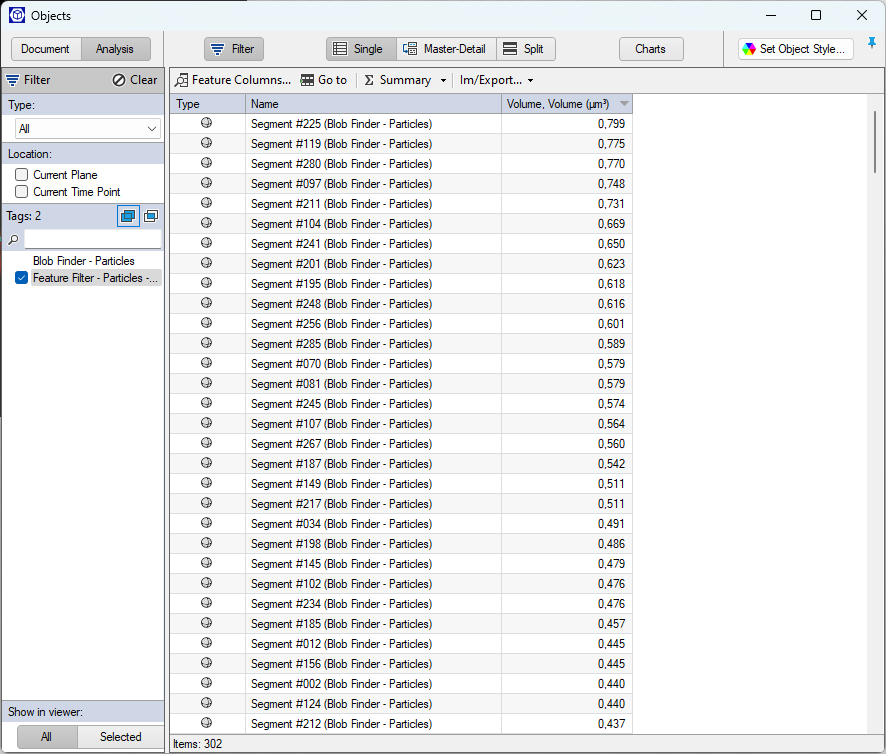Enable the Current Plane checkbox
Image resolution: width=886 pixels, height=754 pixels.
tap(21, 174)
